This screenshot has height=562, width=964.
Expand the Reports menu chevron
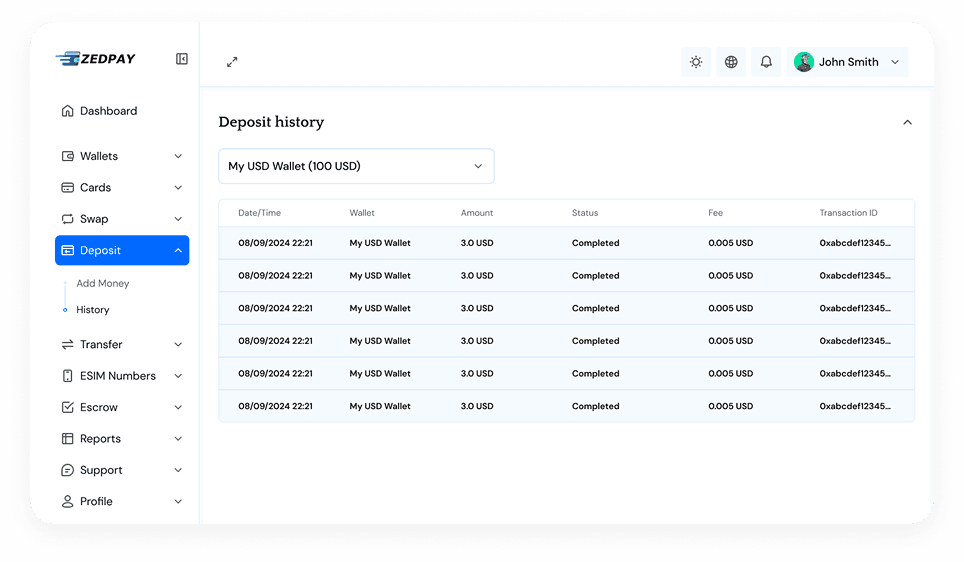pyautogui.click(x=178, y=438)
